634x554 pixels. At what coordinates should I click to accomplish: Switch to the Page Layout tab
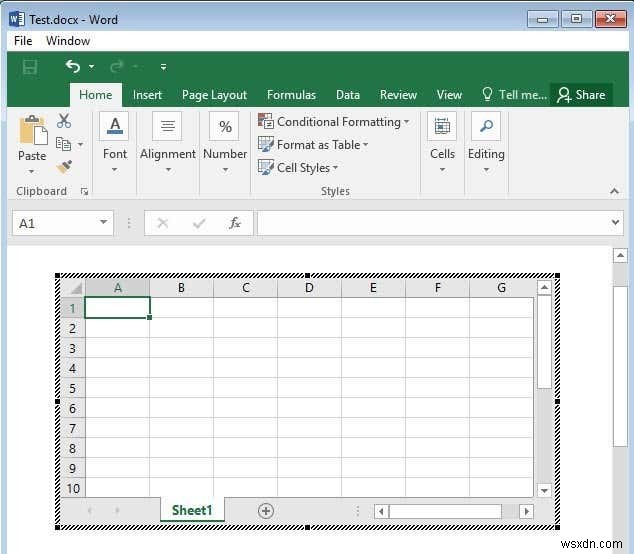coord(214,95)
